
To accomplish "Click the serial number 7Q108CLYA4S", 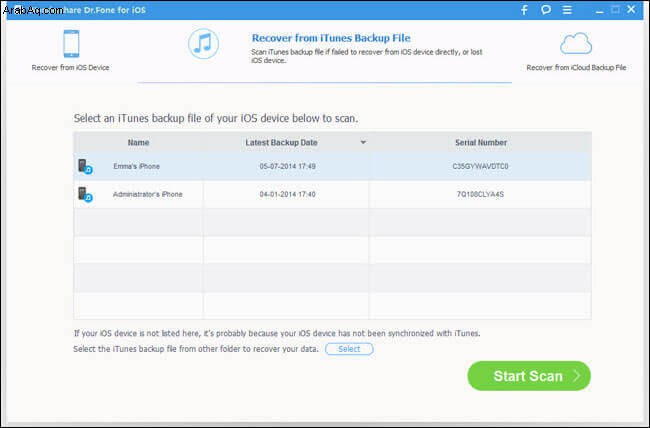I will click(x=480, y=194).
